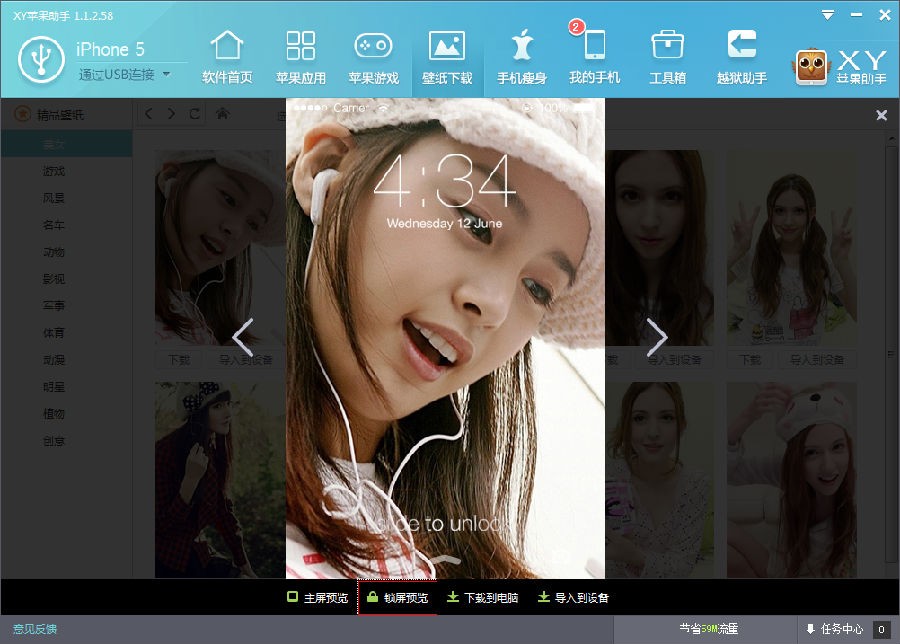Open 任务中心 task center
Image resolution: width=900 pixels, height=644 pixels.
835,629
